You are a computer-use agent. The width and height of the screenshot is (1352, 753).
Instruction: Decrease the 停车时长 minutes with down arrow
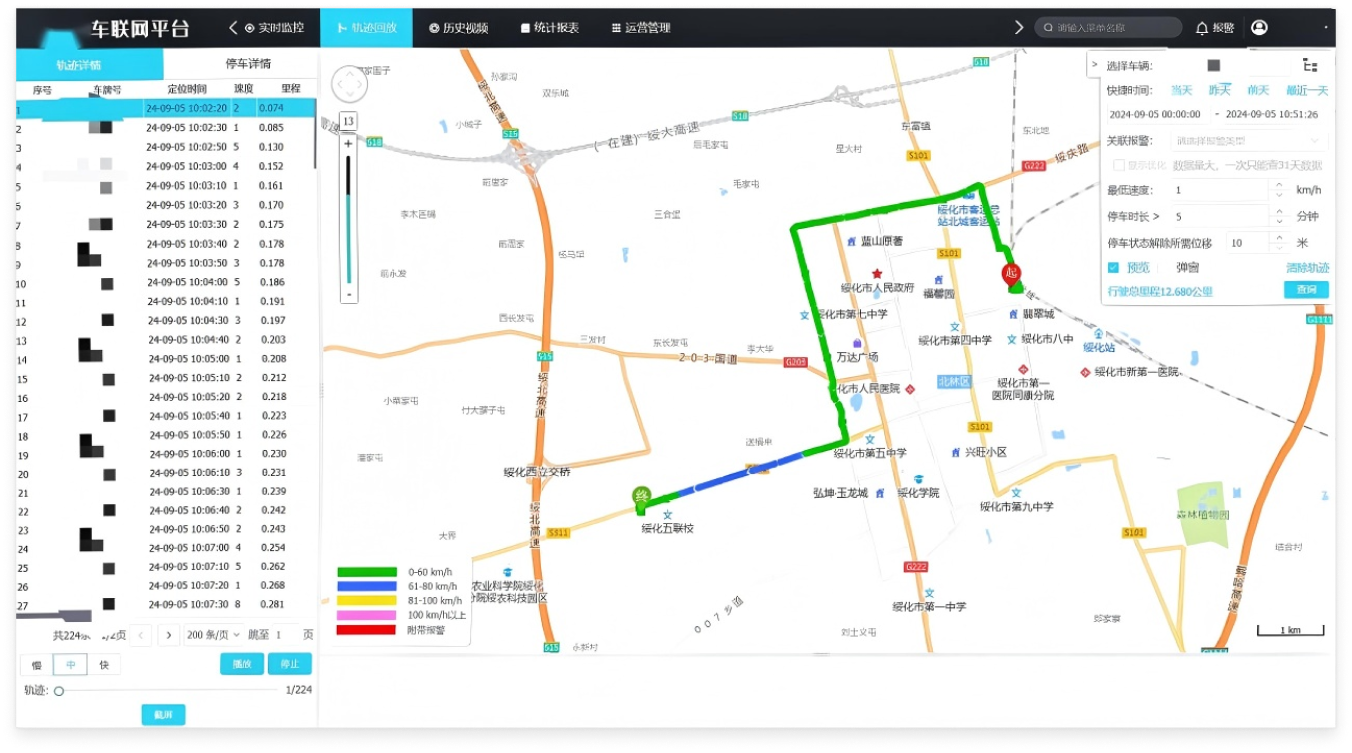pyautogui.click(x=1279, y=221)
